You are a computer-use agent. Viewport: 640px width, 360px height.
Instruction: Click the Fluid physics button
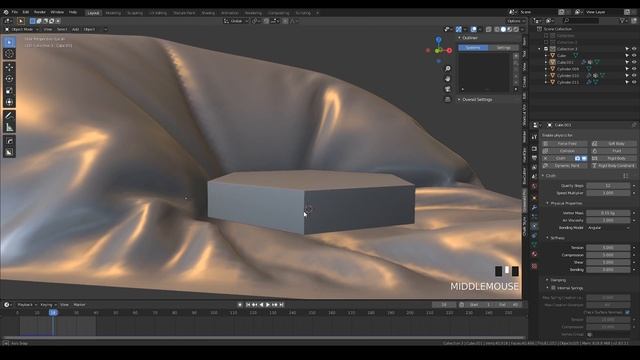(x=614, y=151)
